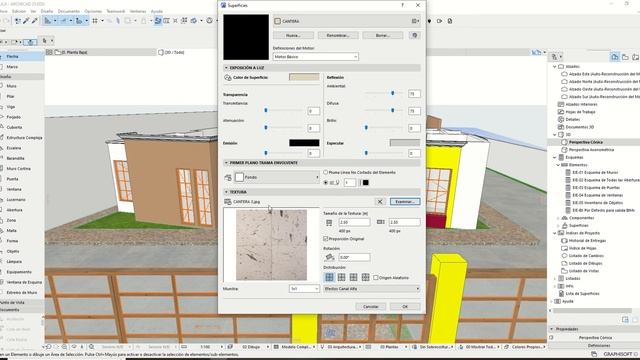Screen dimensions: 640x360
Task: Click the CANTERA texture preview thumbnail
Action: [x=271, y=245]
